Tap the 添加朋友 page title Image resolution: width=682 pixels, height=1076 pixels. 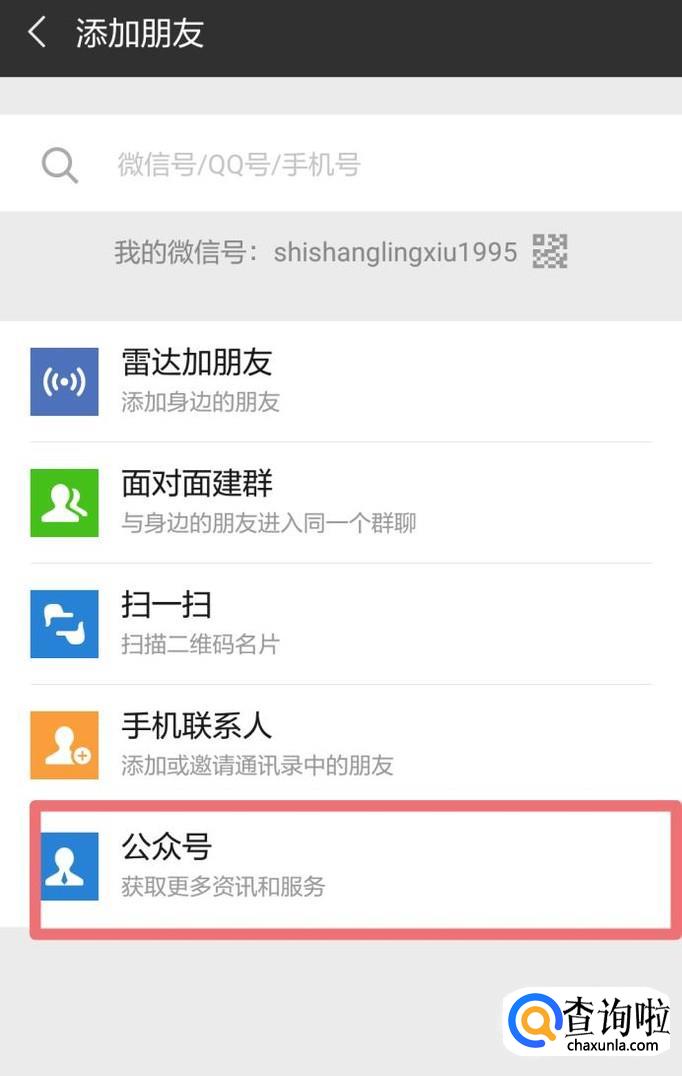pyautogui.click(x=140, y=33)
